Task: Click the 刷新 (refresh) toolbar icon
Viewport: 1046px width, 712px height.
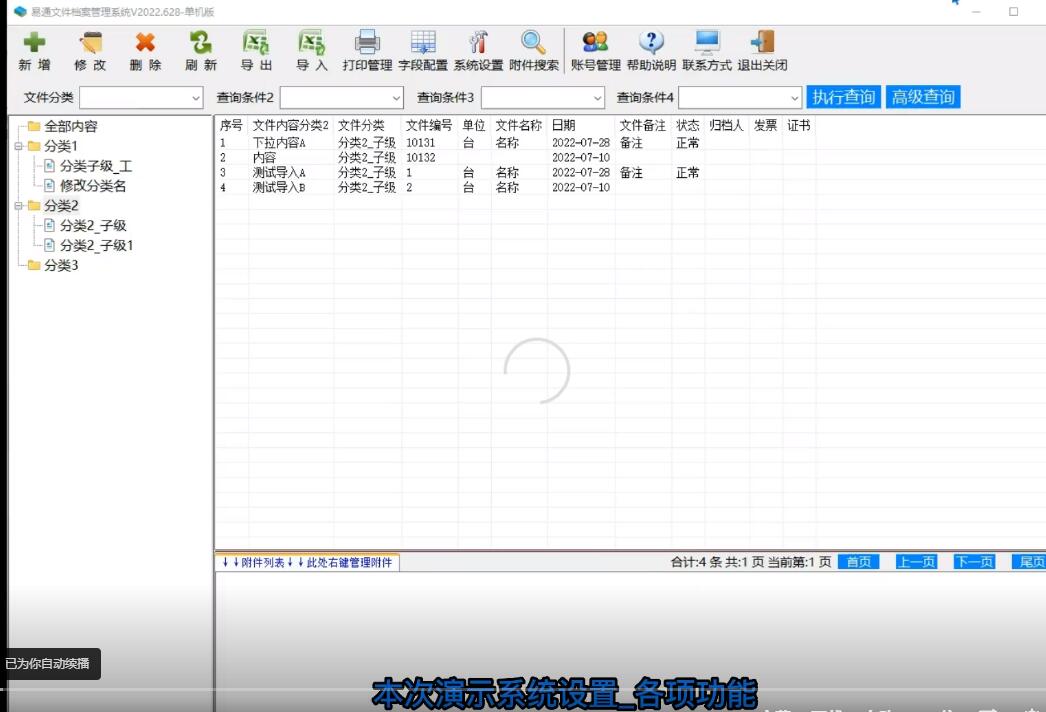Action: [200, 43]
